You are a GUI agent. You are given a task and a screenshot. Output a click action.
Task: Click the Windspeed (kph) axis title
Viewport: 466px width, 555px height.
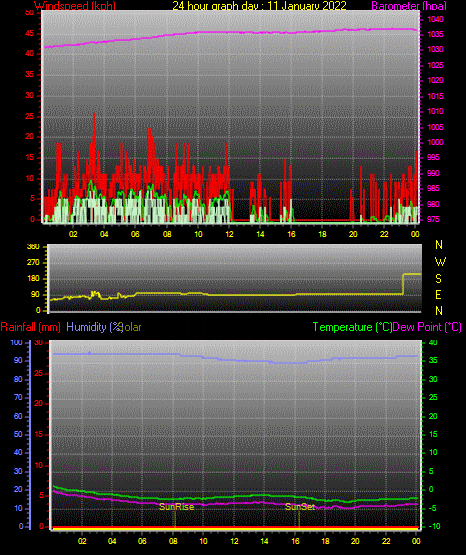(75, 6)
